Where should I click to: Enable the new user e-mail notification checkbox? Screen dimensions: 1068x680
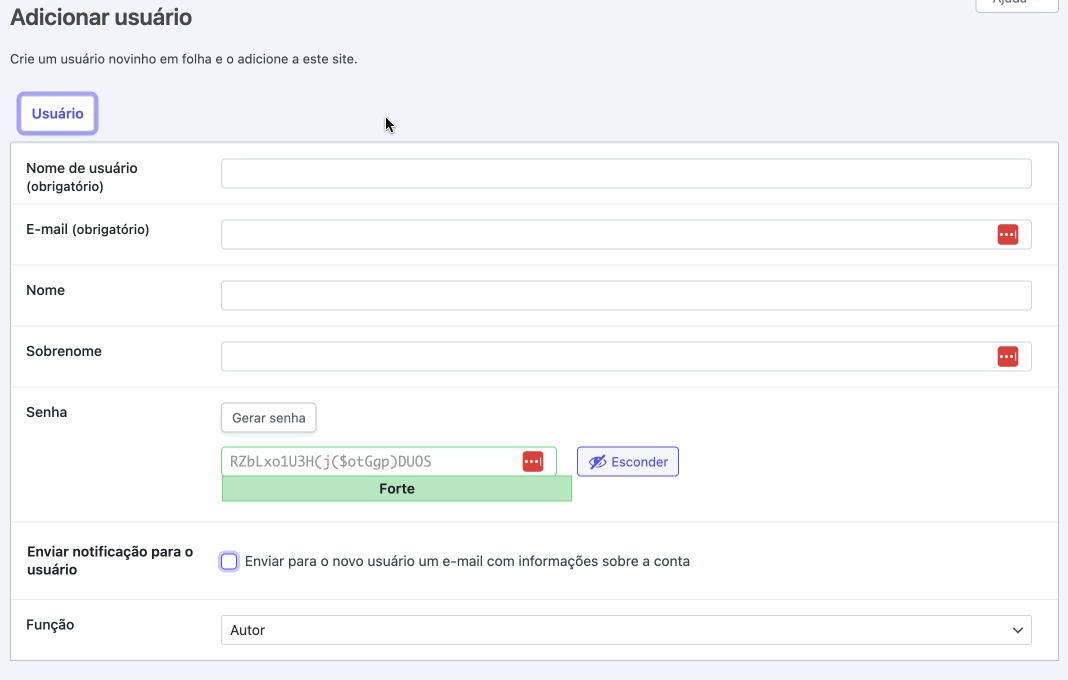click(229, 561)
